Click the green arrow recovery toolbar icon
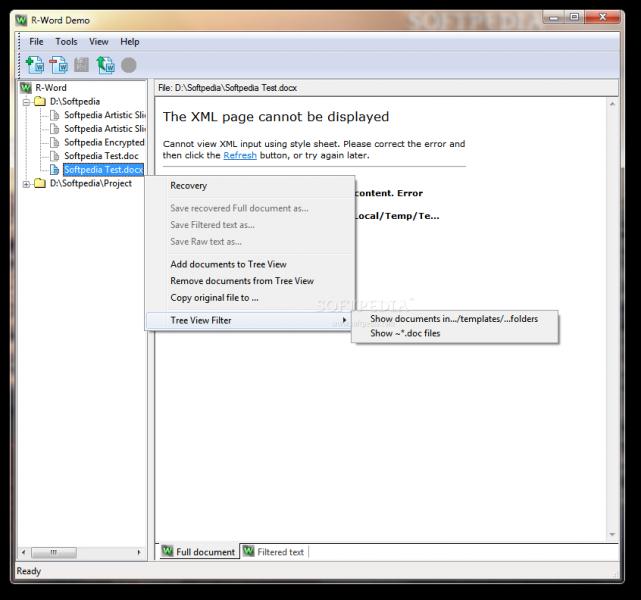641x600 pixels. pyautogui.click(x=105, y=65)
